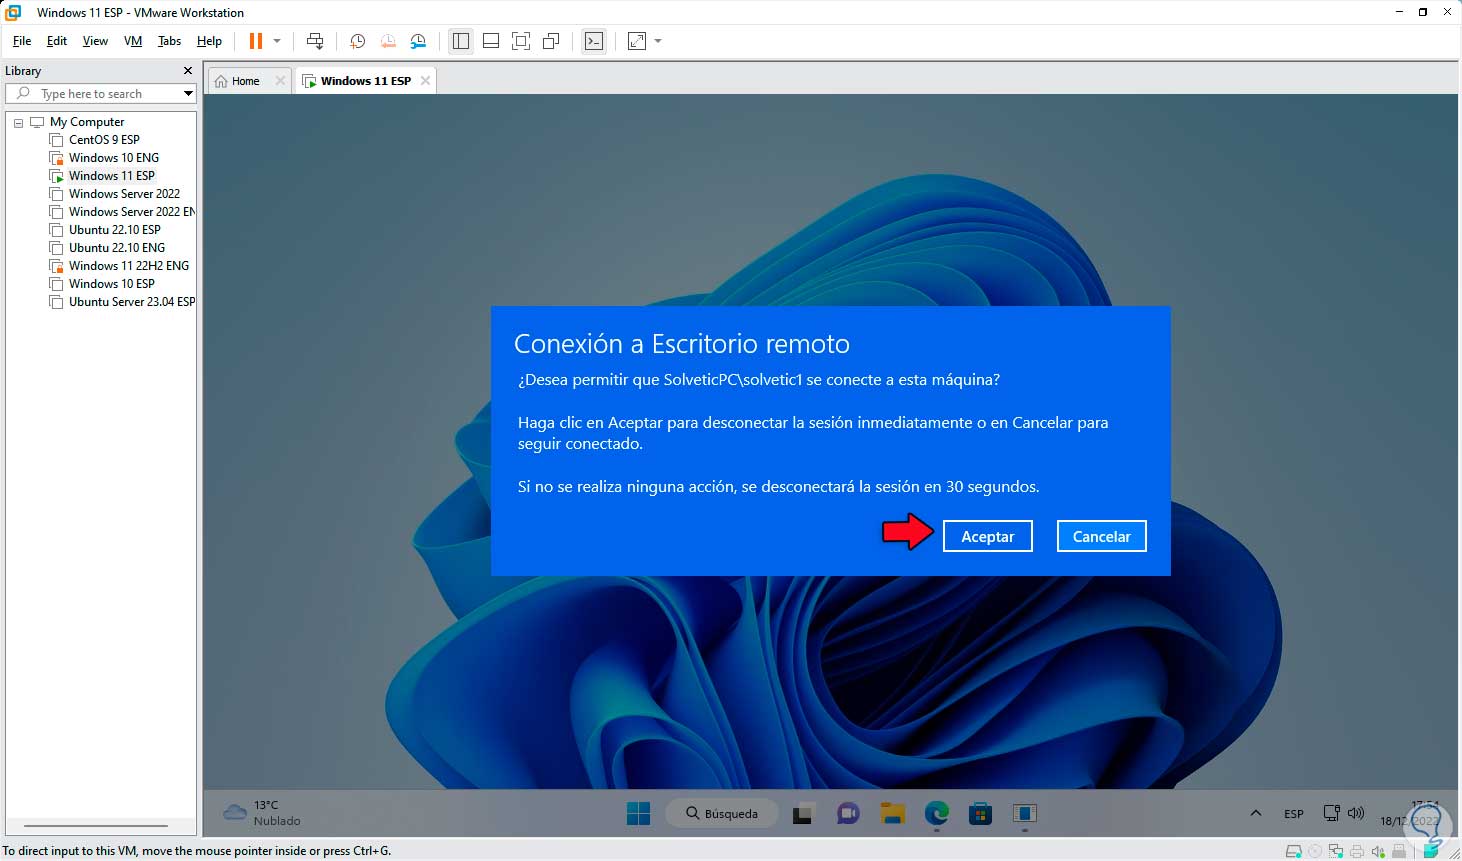Screen dimensions: 1462x861
Task: Open network settings from the guest tray icon
Action: coord(1332,814)
